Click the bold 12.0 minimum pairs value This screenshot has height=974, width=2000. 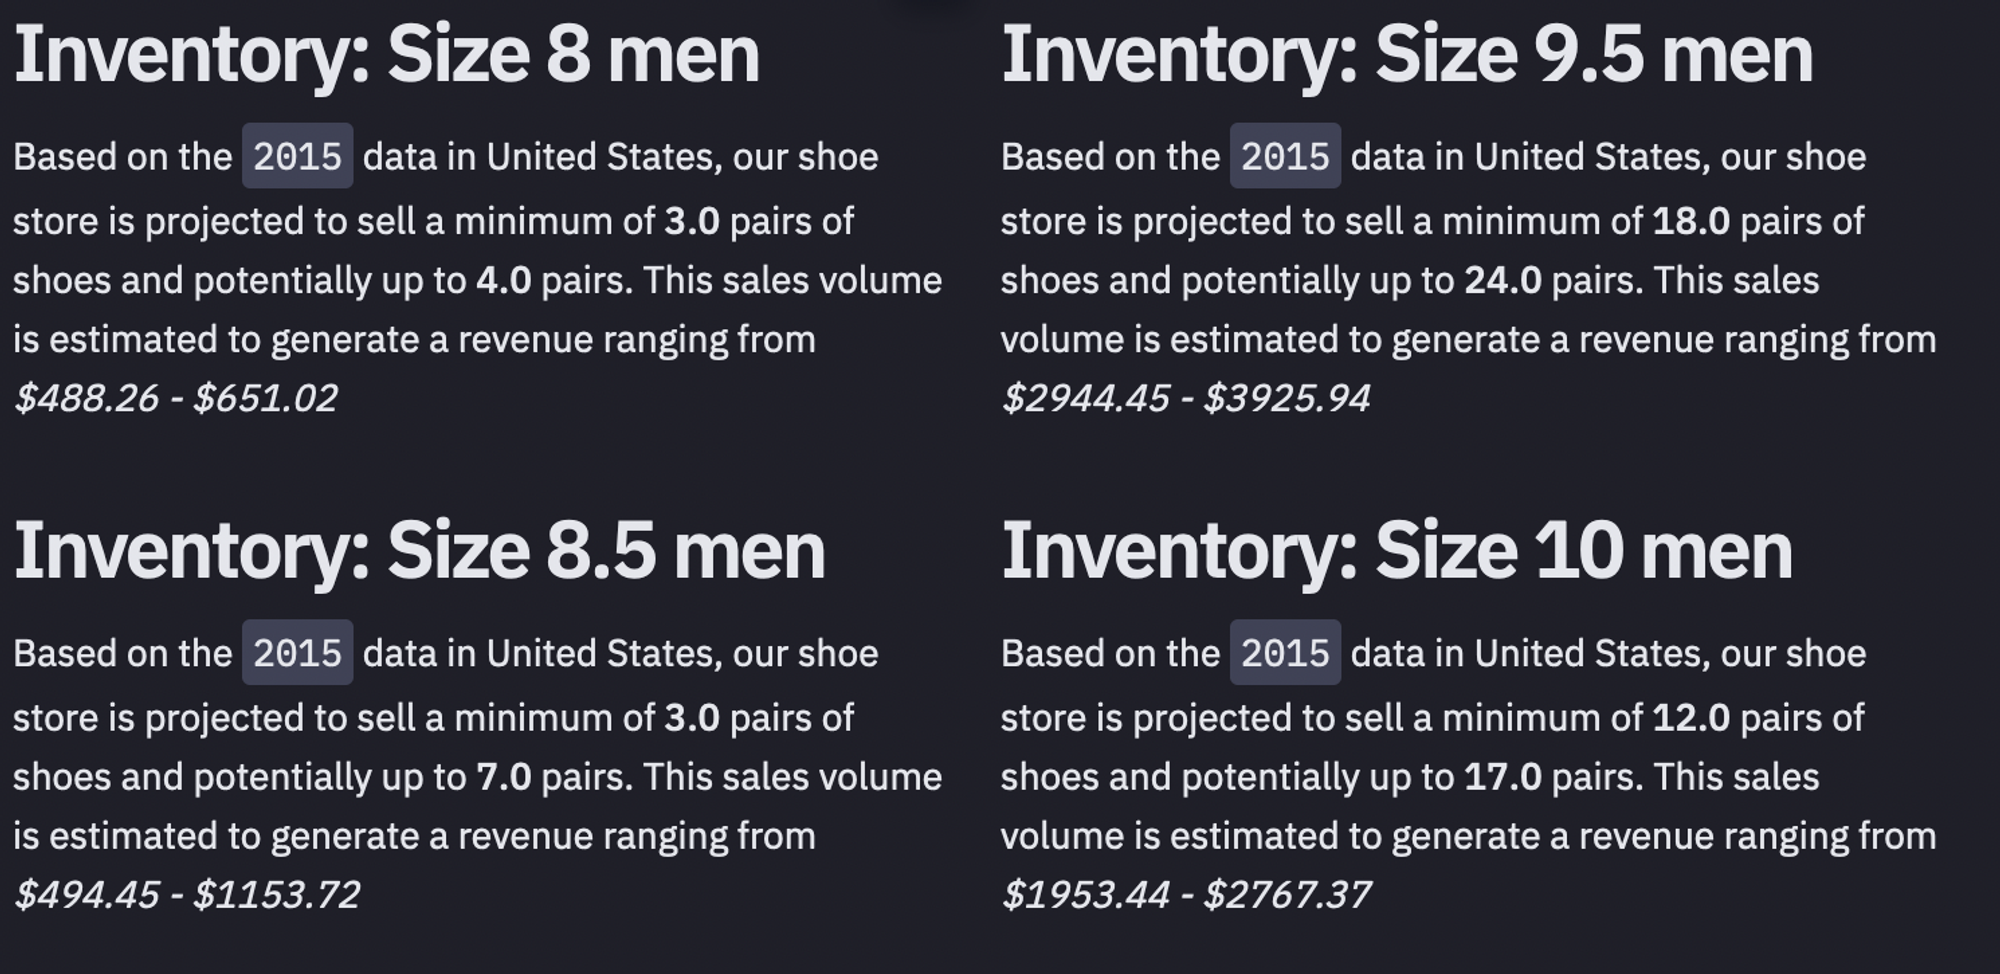point(1691,718)
